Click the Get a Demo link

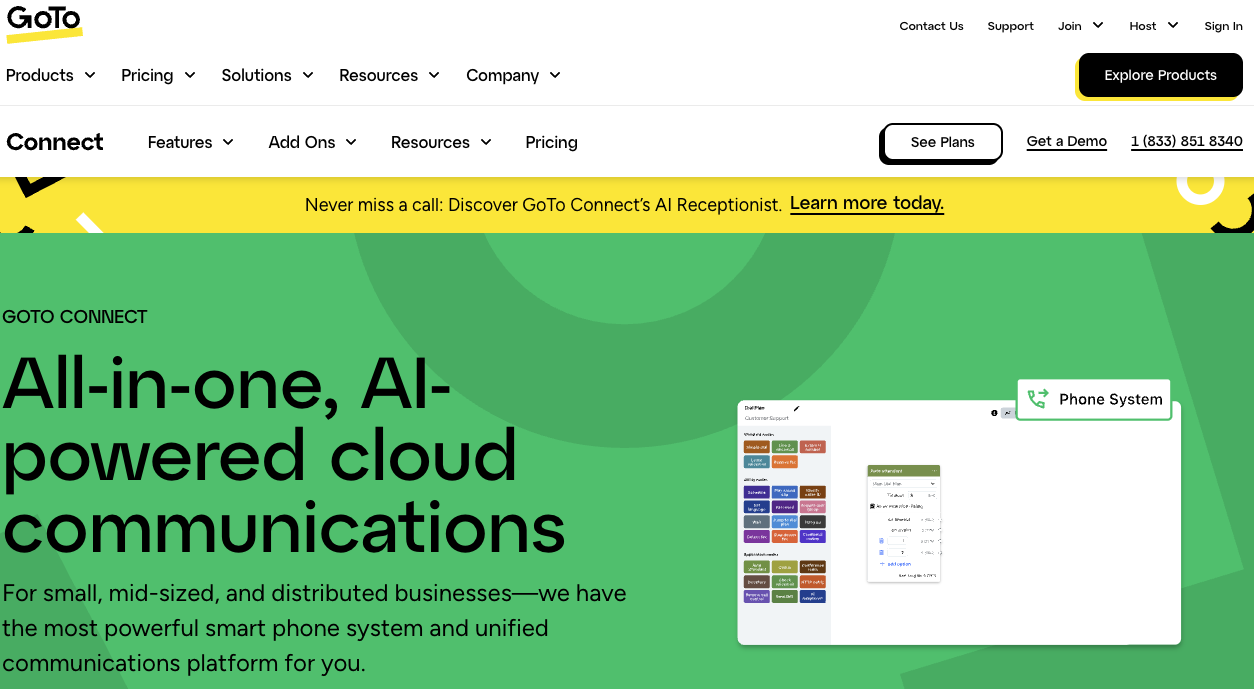1066,141
